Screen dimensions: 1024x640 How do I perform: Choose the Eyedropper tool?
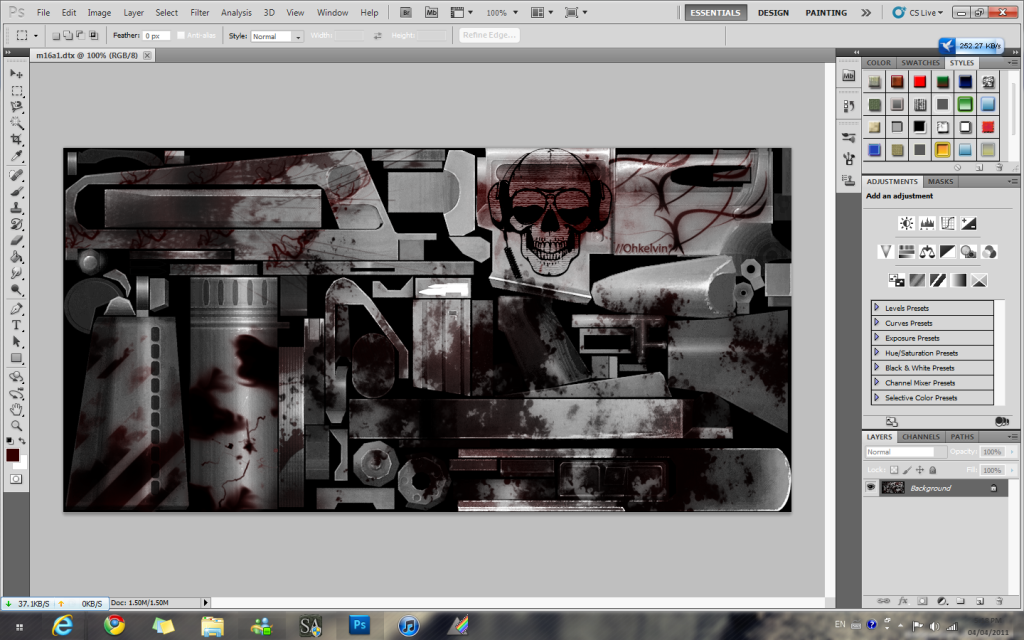[17, 156]
